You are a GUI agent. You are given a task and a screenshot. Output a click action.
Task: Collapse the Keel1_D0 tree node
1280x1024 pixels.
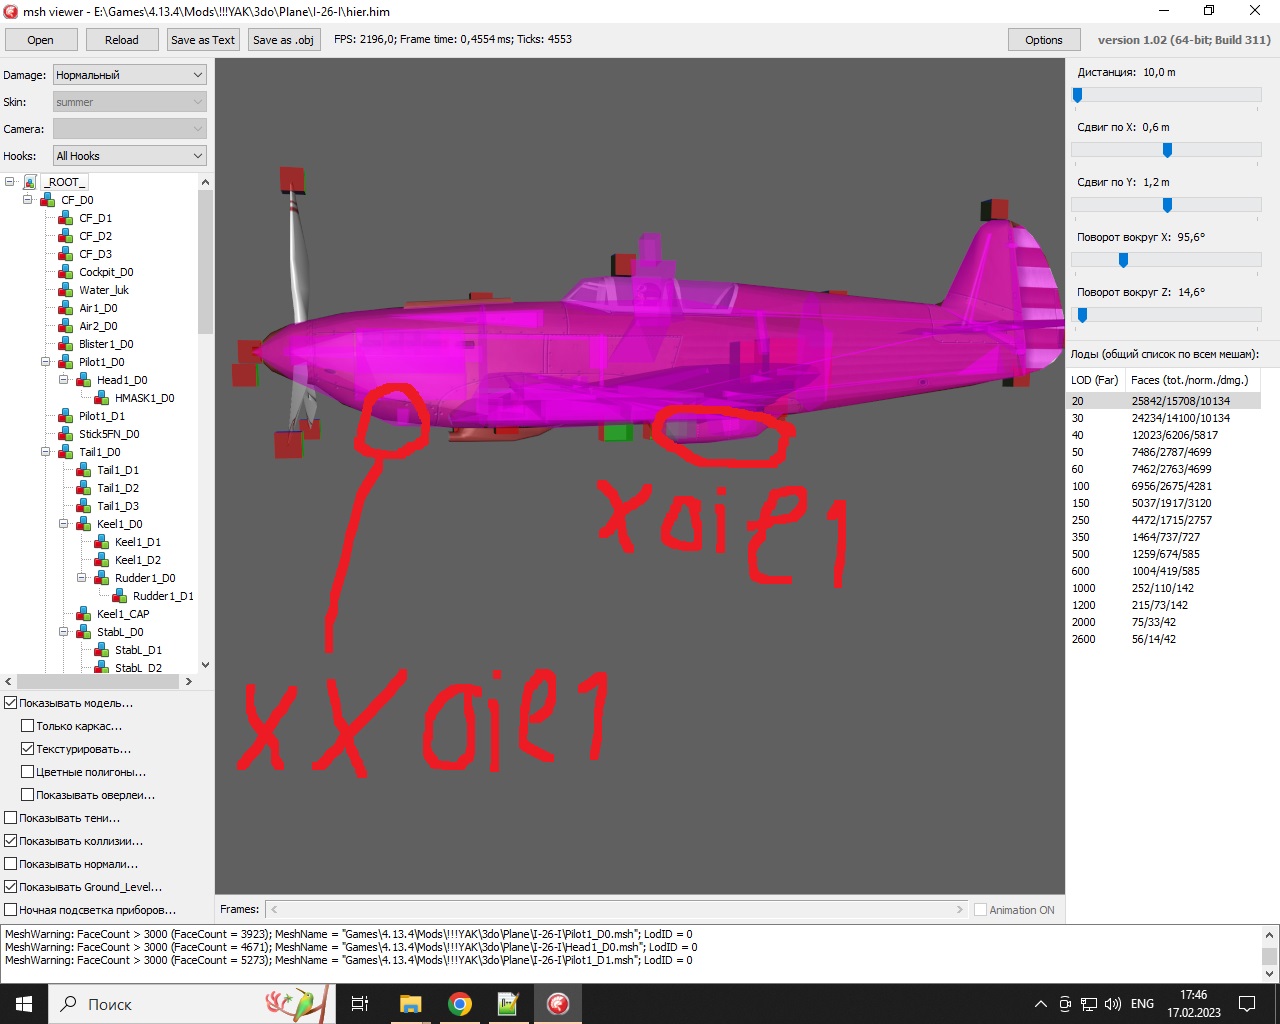pos(64,524)
